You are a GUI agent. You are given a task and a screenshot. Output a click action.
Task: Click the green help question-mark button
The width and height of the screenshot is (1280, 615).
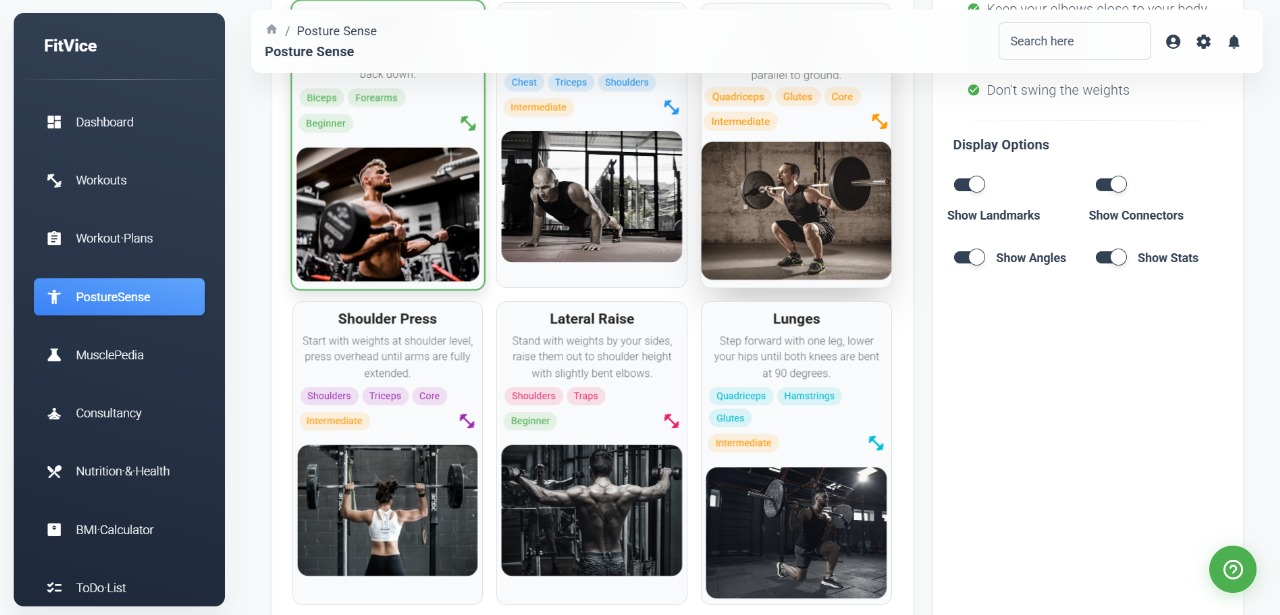coord(1232,569)
